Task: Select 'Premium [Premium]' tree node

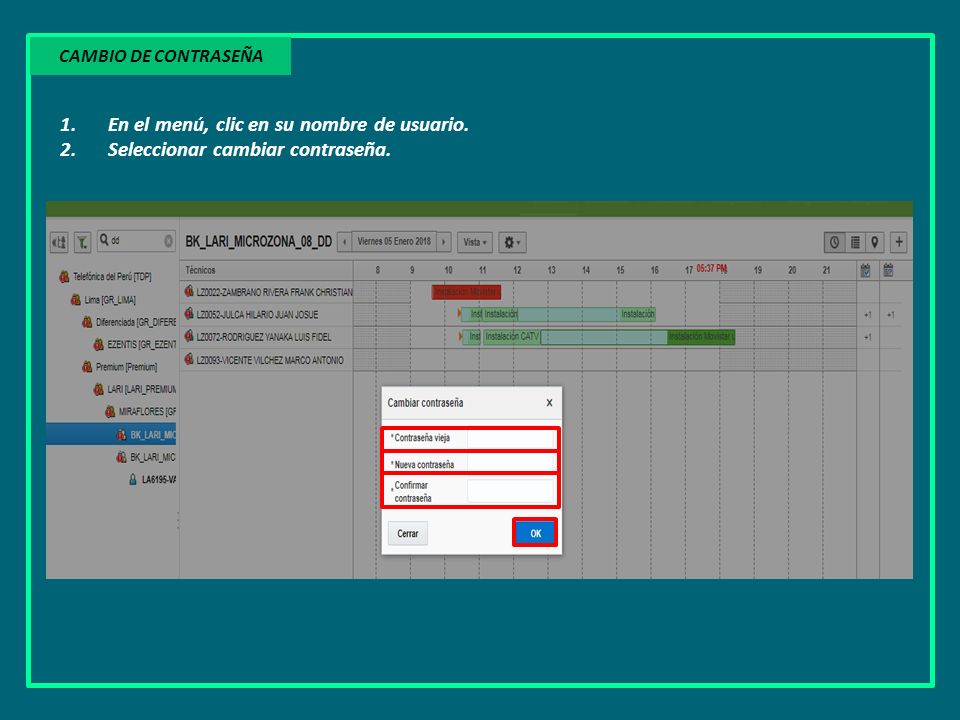Action: (126, 367)
